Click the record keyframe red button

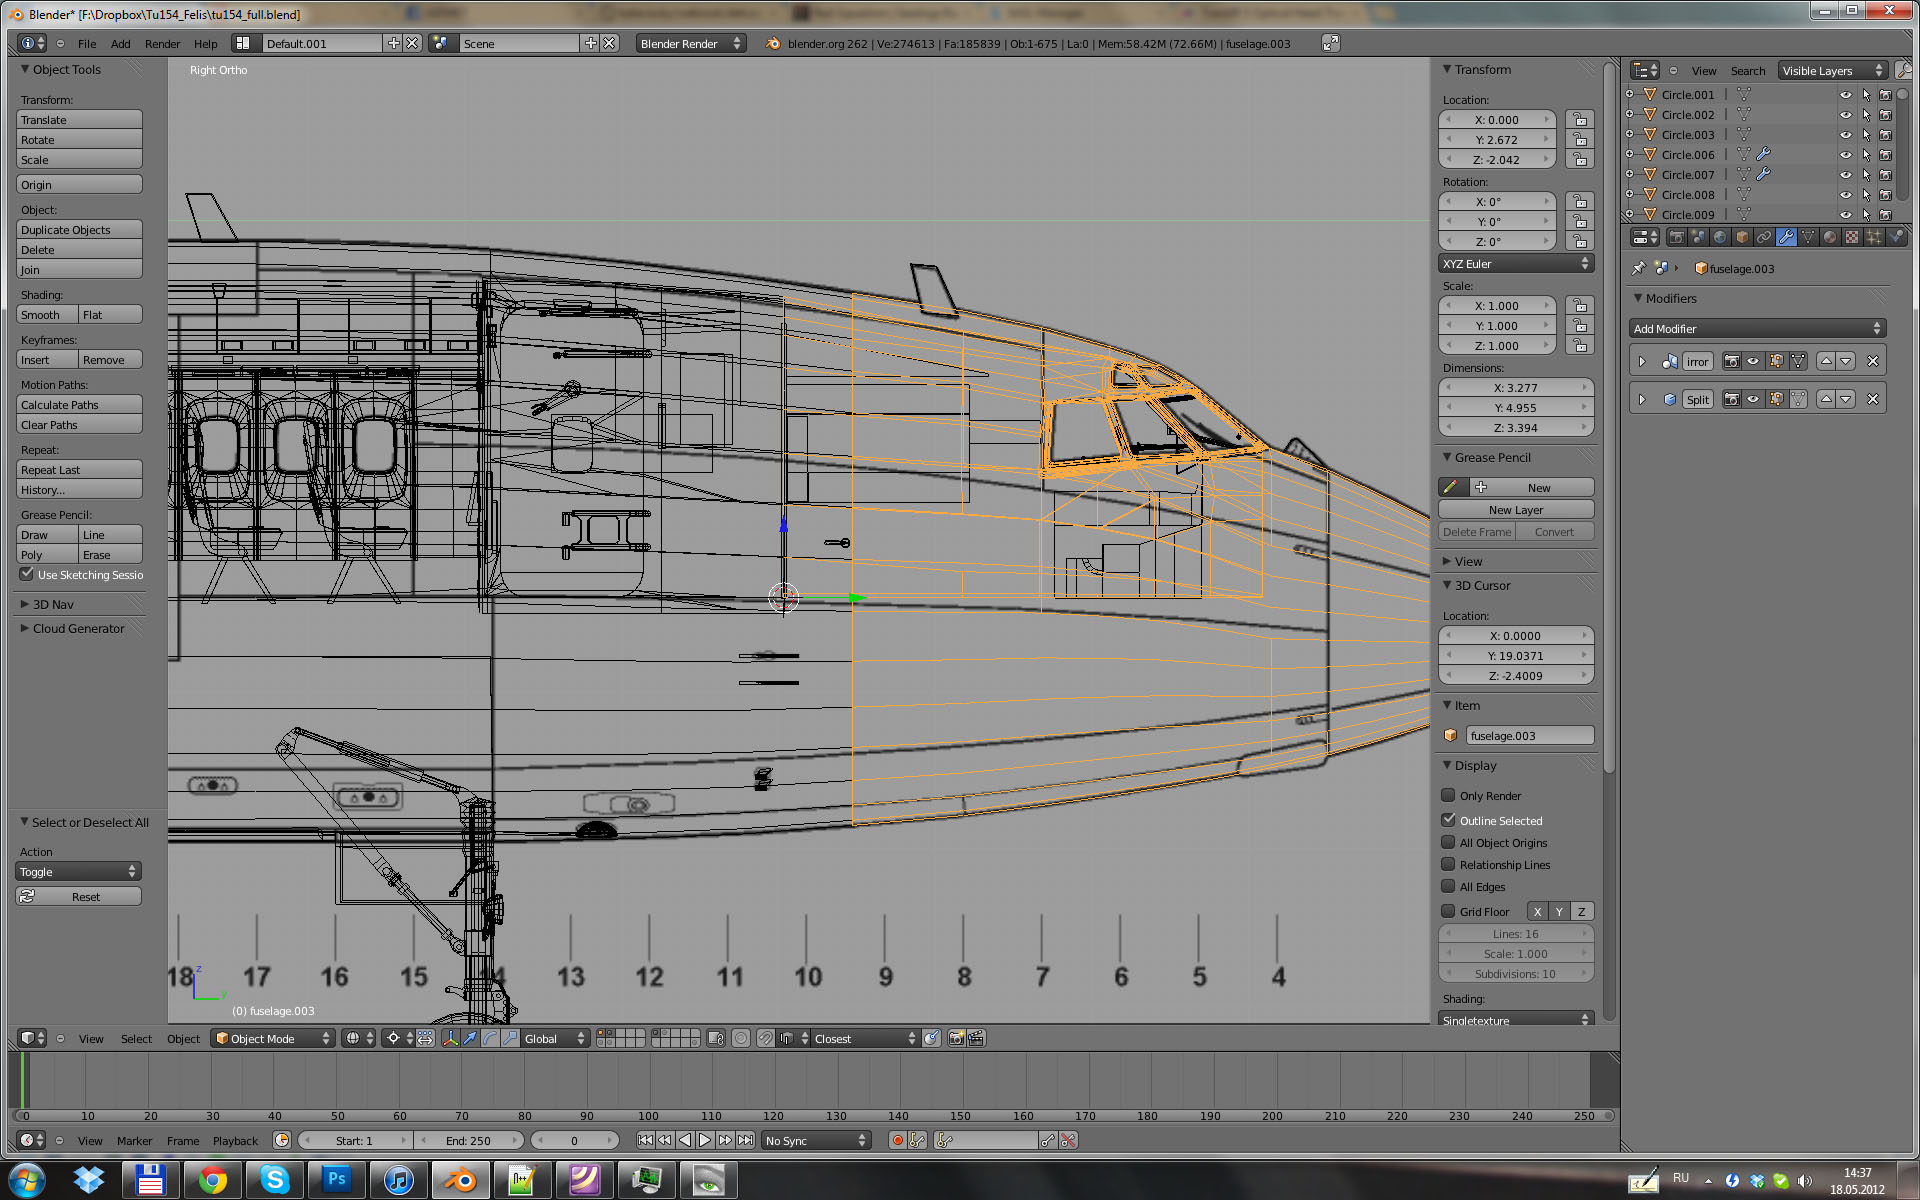[897, 1141]
